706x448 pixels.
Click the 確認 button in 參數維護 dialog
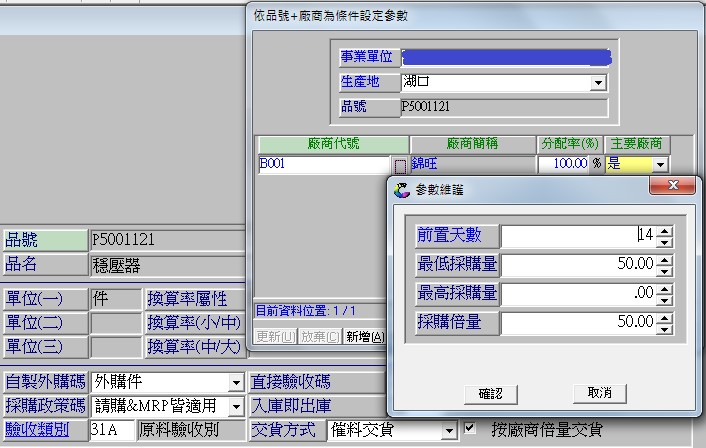point(491,394)
